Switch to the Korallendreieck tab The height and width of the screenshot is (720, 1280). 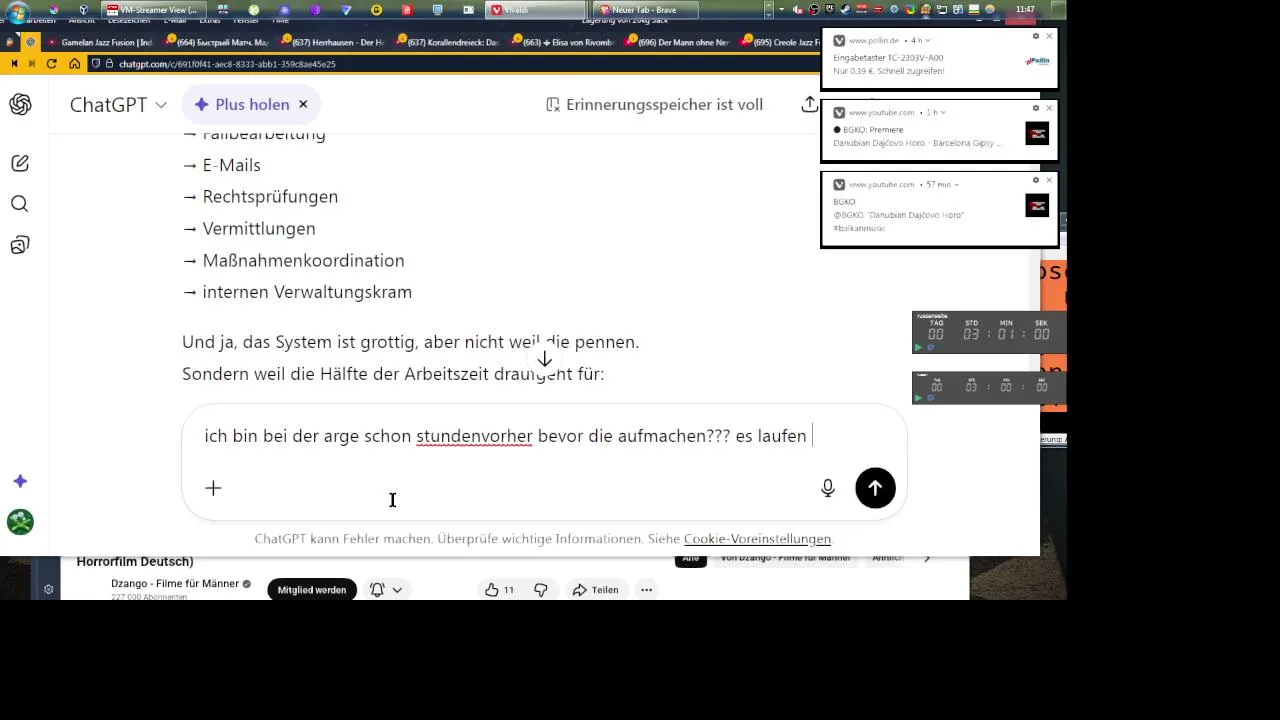447,42
